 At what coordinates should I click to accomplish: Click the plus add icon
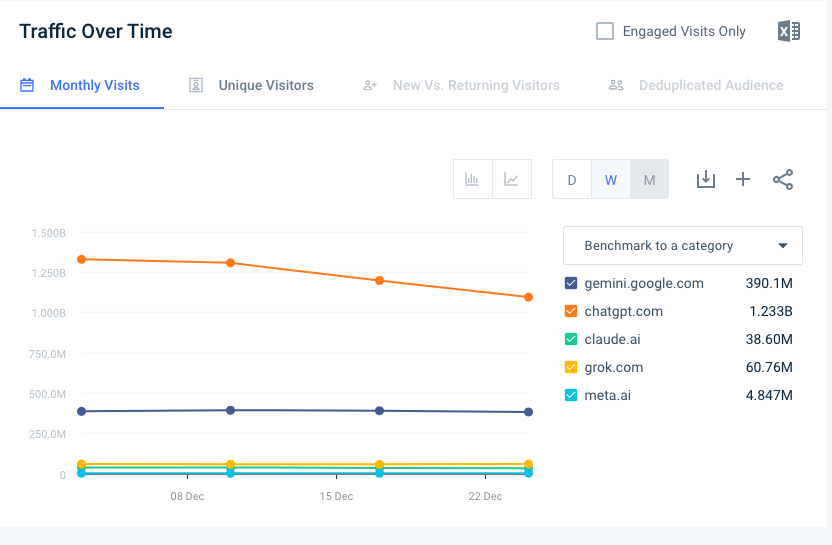click(743, 180)
